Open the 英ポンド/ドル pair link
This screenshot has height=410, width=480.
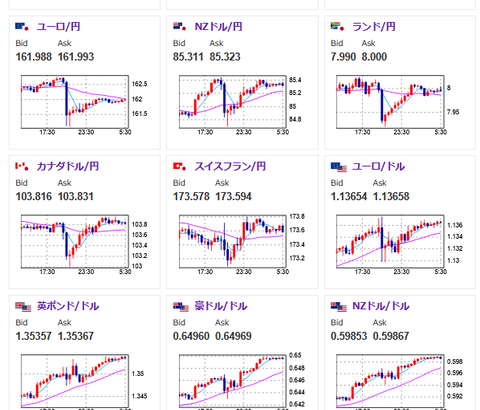(x=68, y=306)
